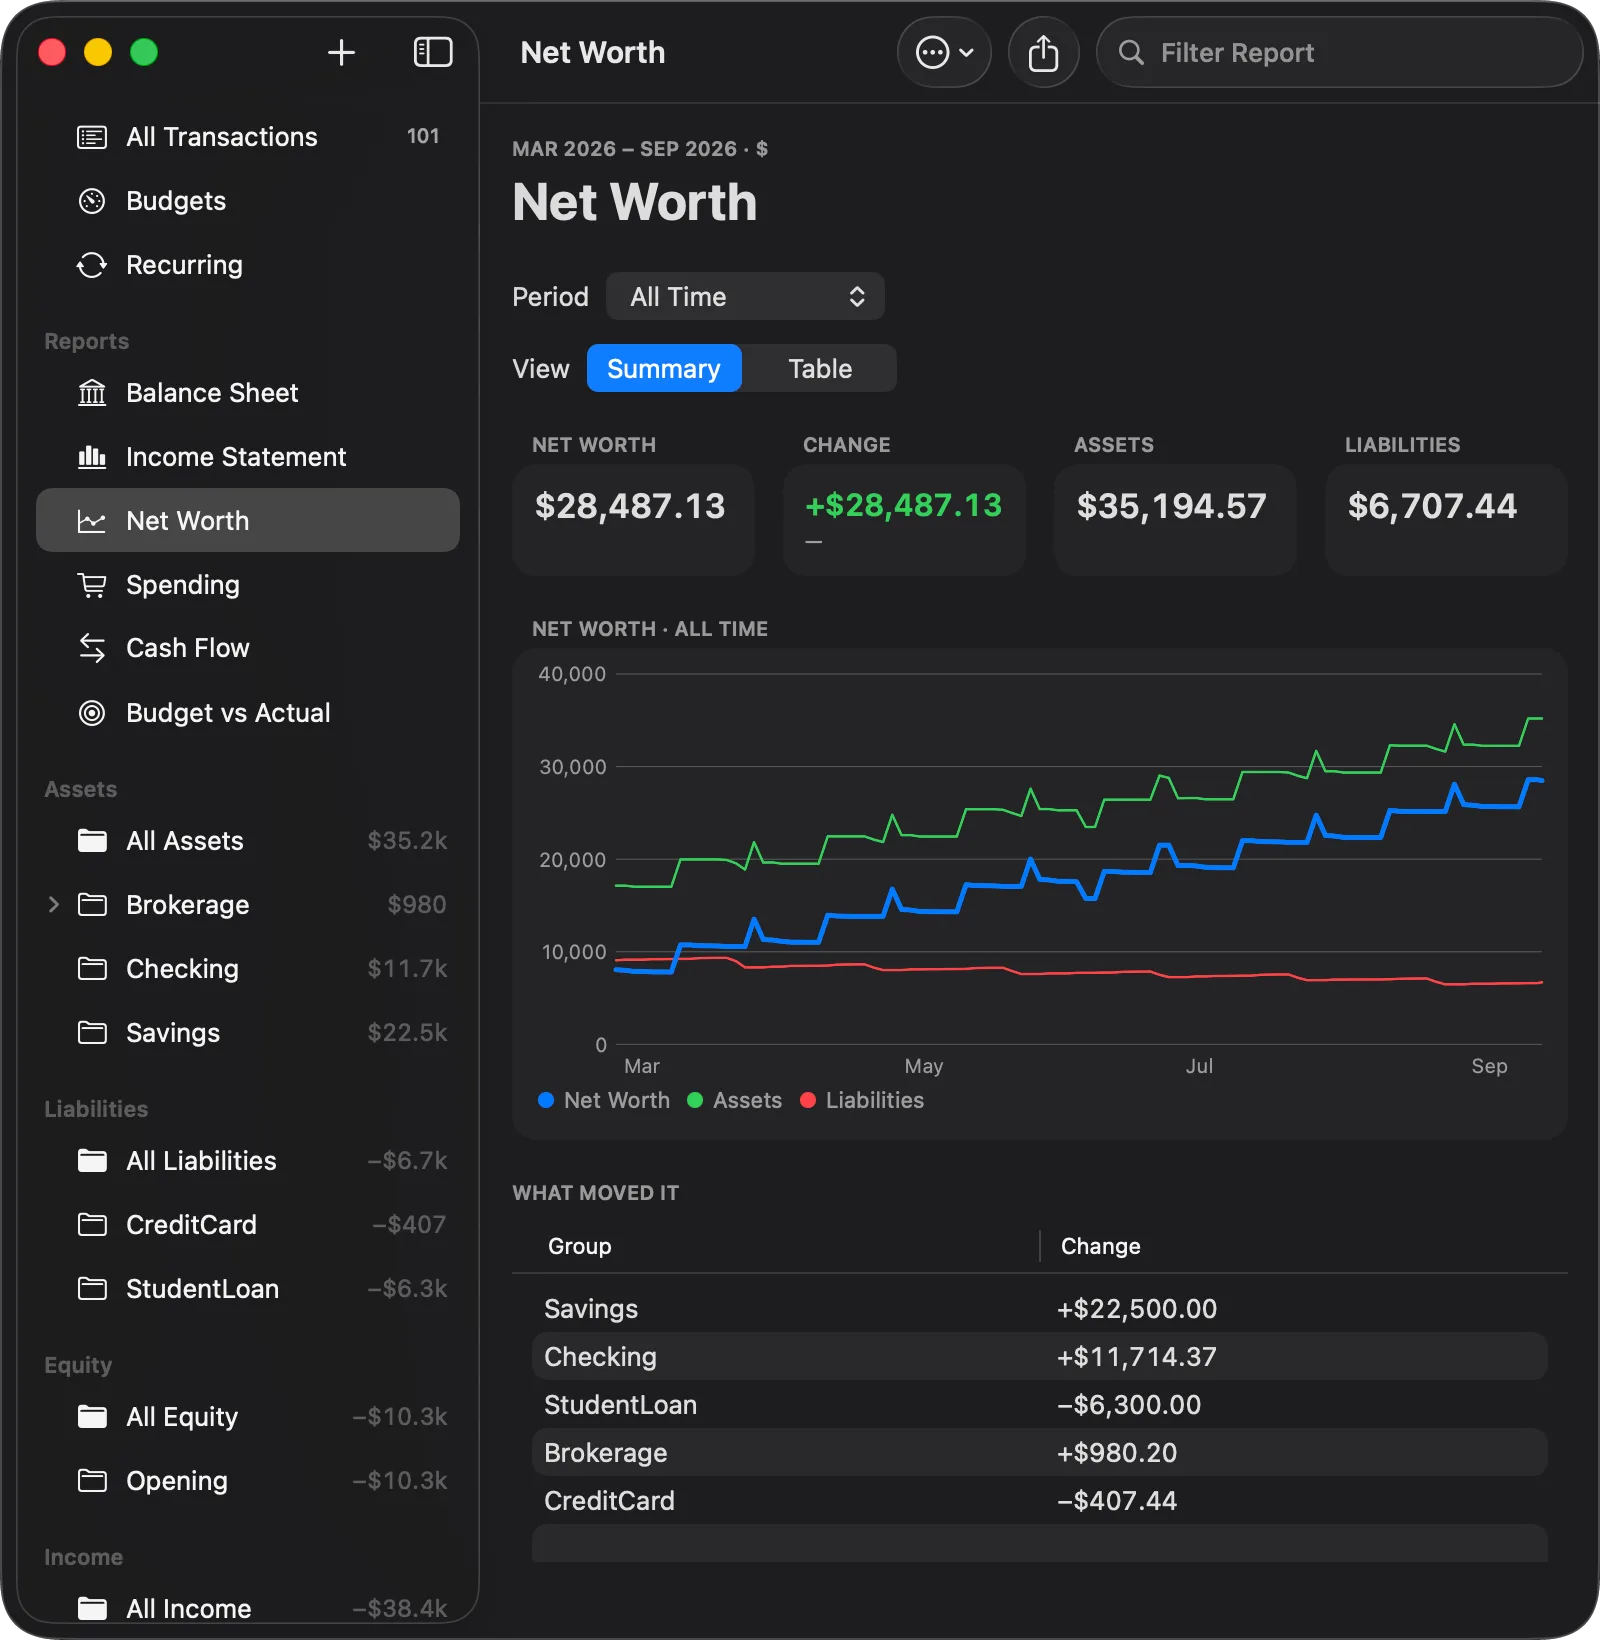
Task: Open the Period All Time dropdown
Action: point(745,297)
